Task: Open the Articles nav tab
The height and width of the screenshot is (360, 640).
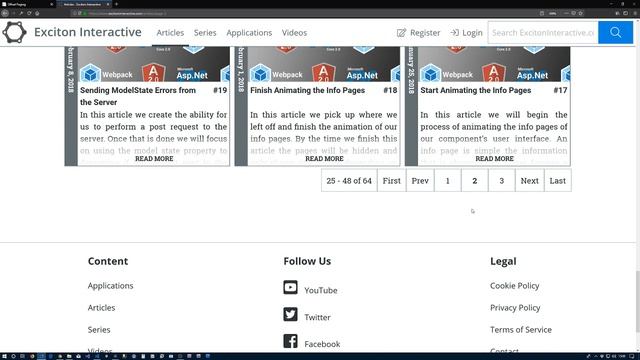Action: point(170,33)
